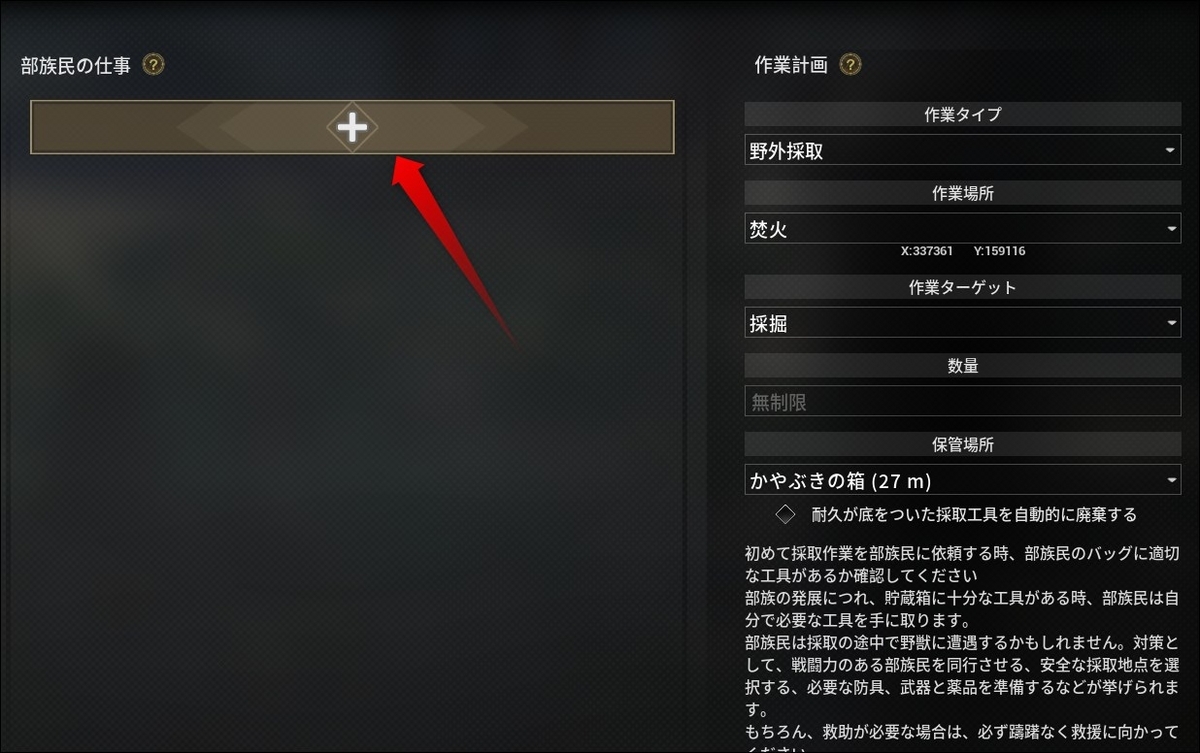This screenshot has width=1200, height=753.
Task: Click the instructions paragraph starting 初めて採取作業
Action: click(x=962, y=563)
